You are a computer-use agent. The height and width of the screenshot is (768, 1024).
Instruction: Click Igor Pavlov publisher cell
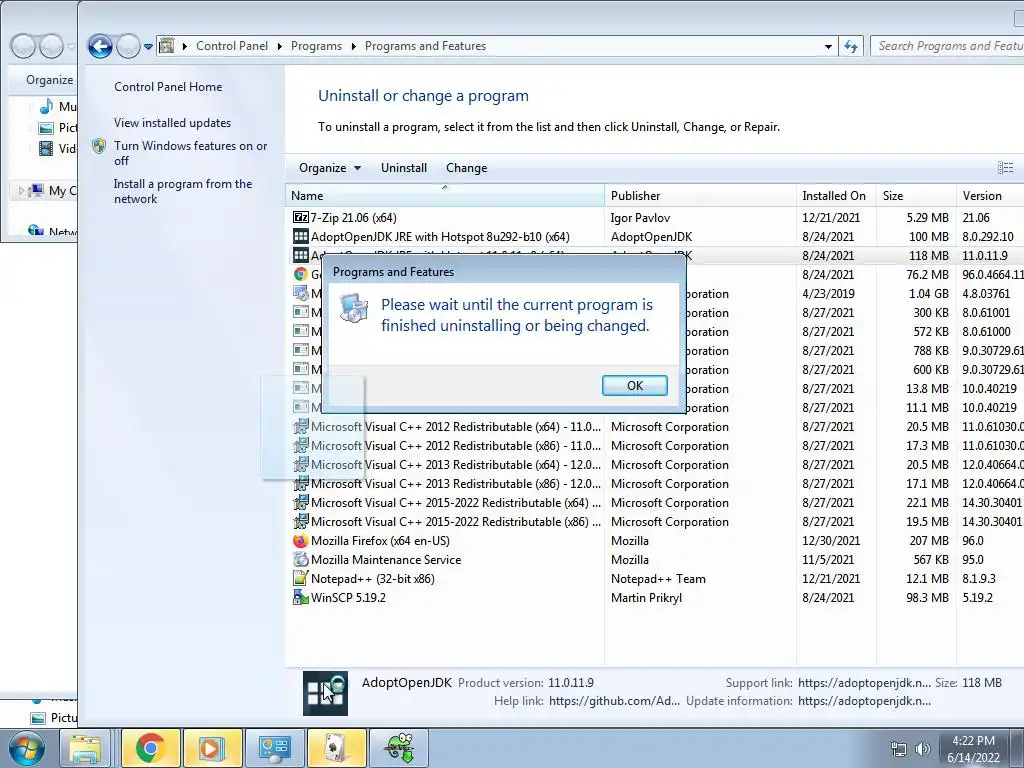(640, 217)
